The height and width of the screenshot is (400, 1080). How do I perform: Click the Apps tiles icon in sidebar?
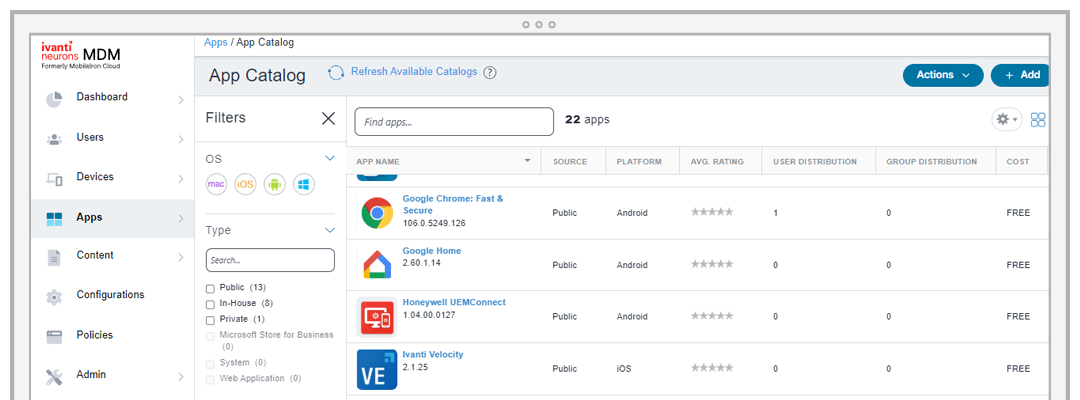pos(54,219)
